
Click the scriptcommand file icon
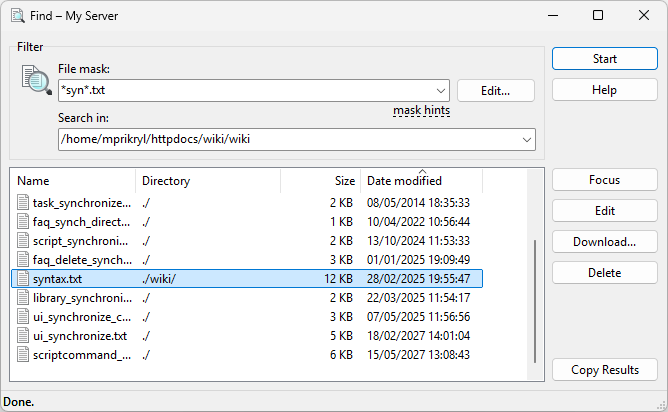coord(23,354)
